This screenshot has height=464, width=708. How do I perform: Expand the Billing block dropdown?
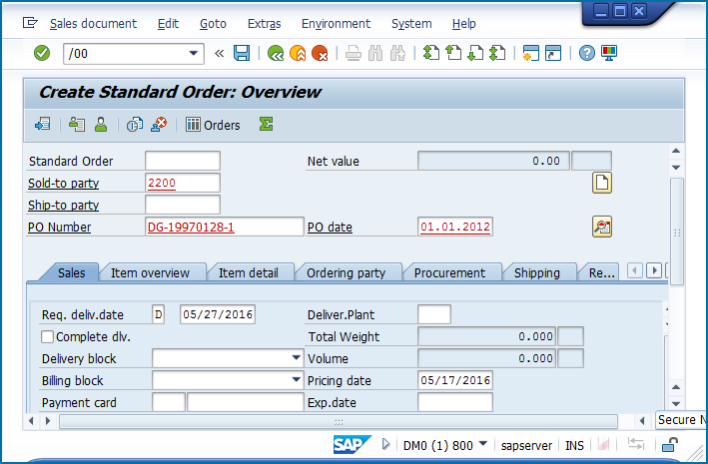click(296, 380)
